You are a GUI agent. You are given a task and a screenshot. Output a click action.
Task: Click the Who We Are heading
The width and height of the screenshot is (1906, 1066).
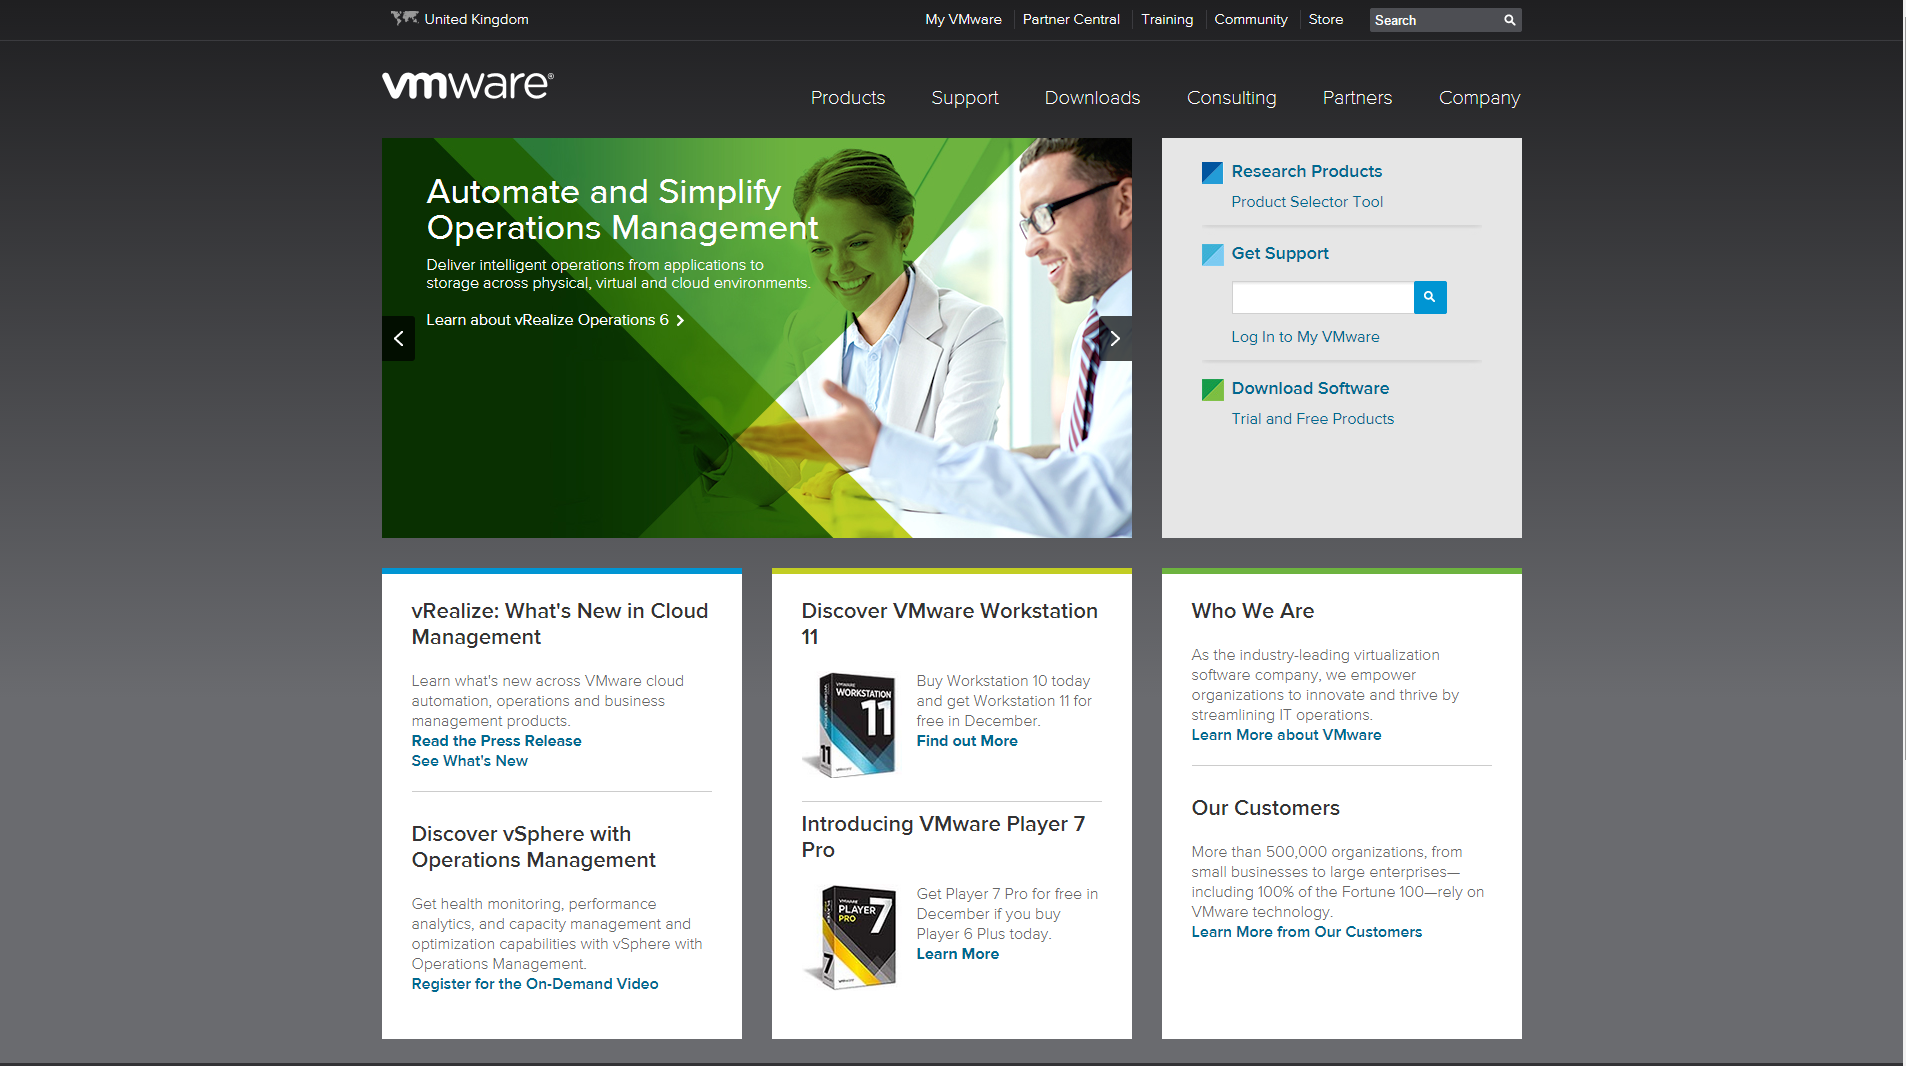(1253, 611)
